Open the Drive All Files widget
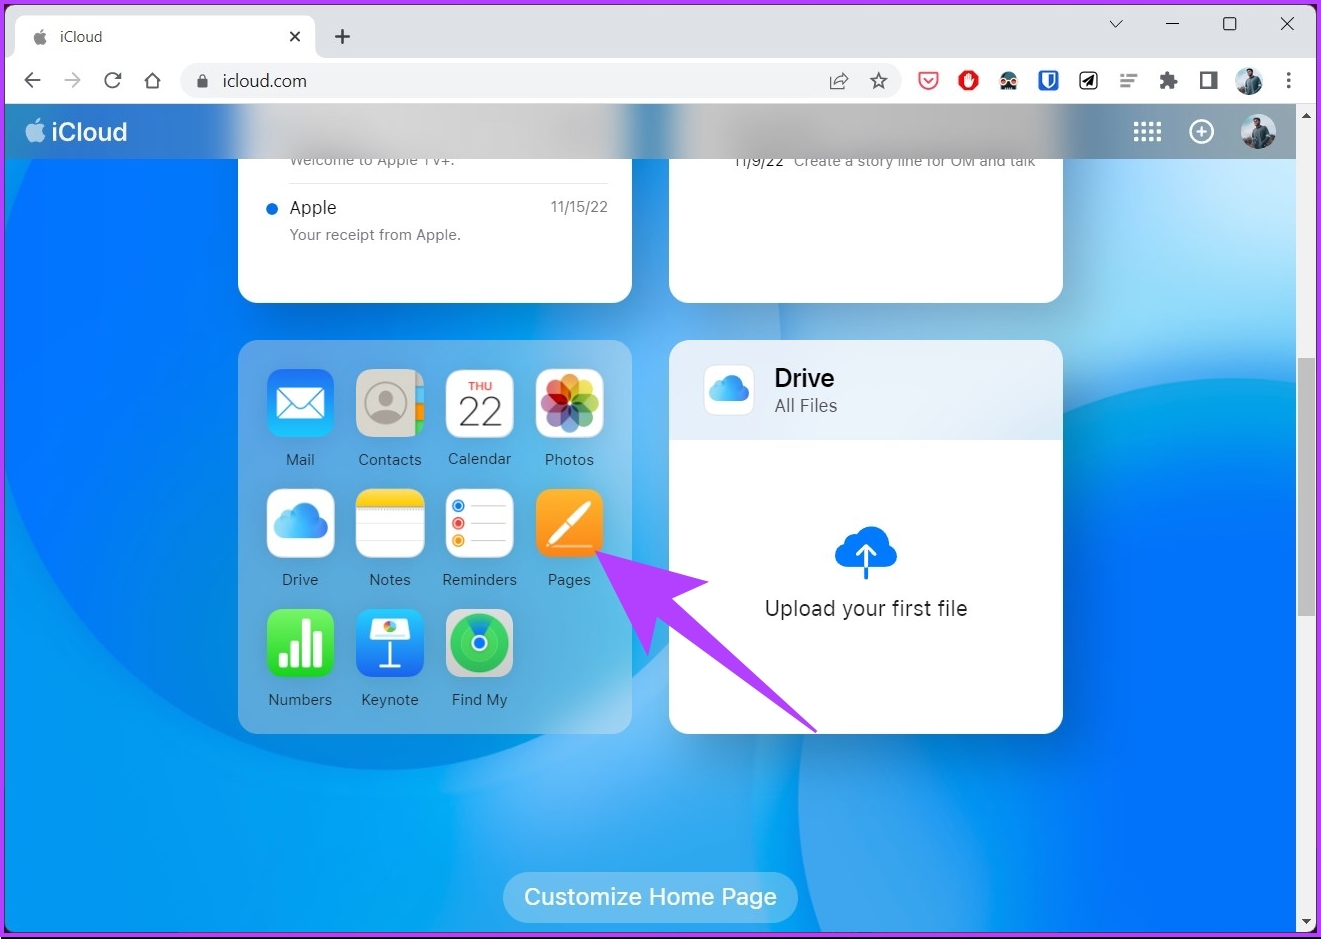This screenshot has height=939, width=1321. pos(865,390)
